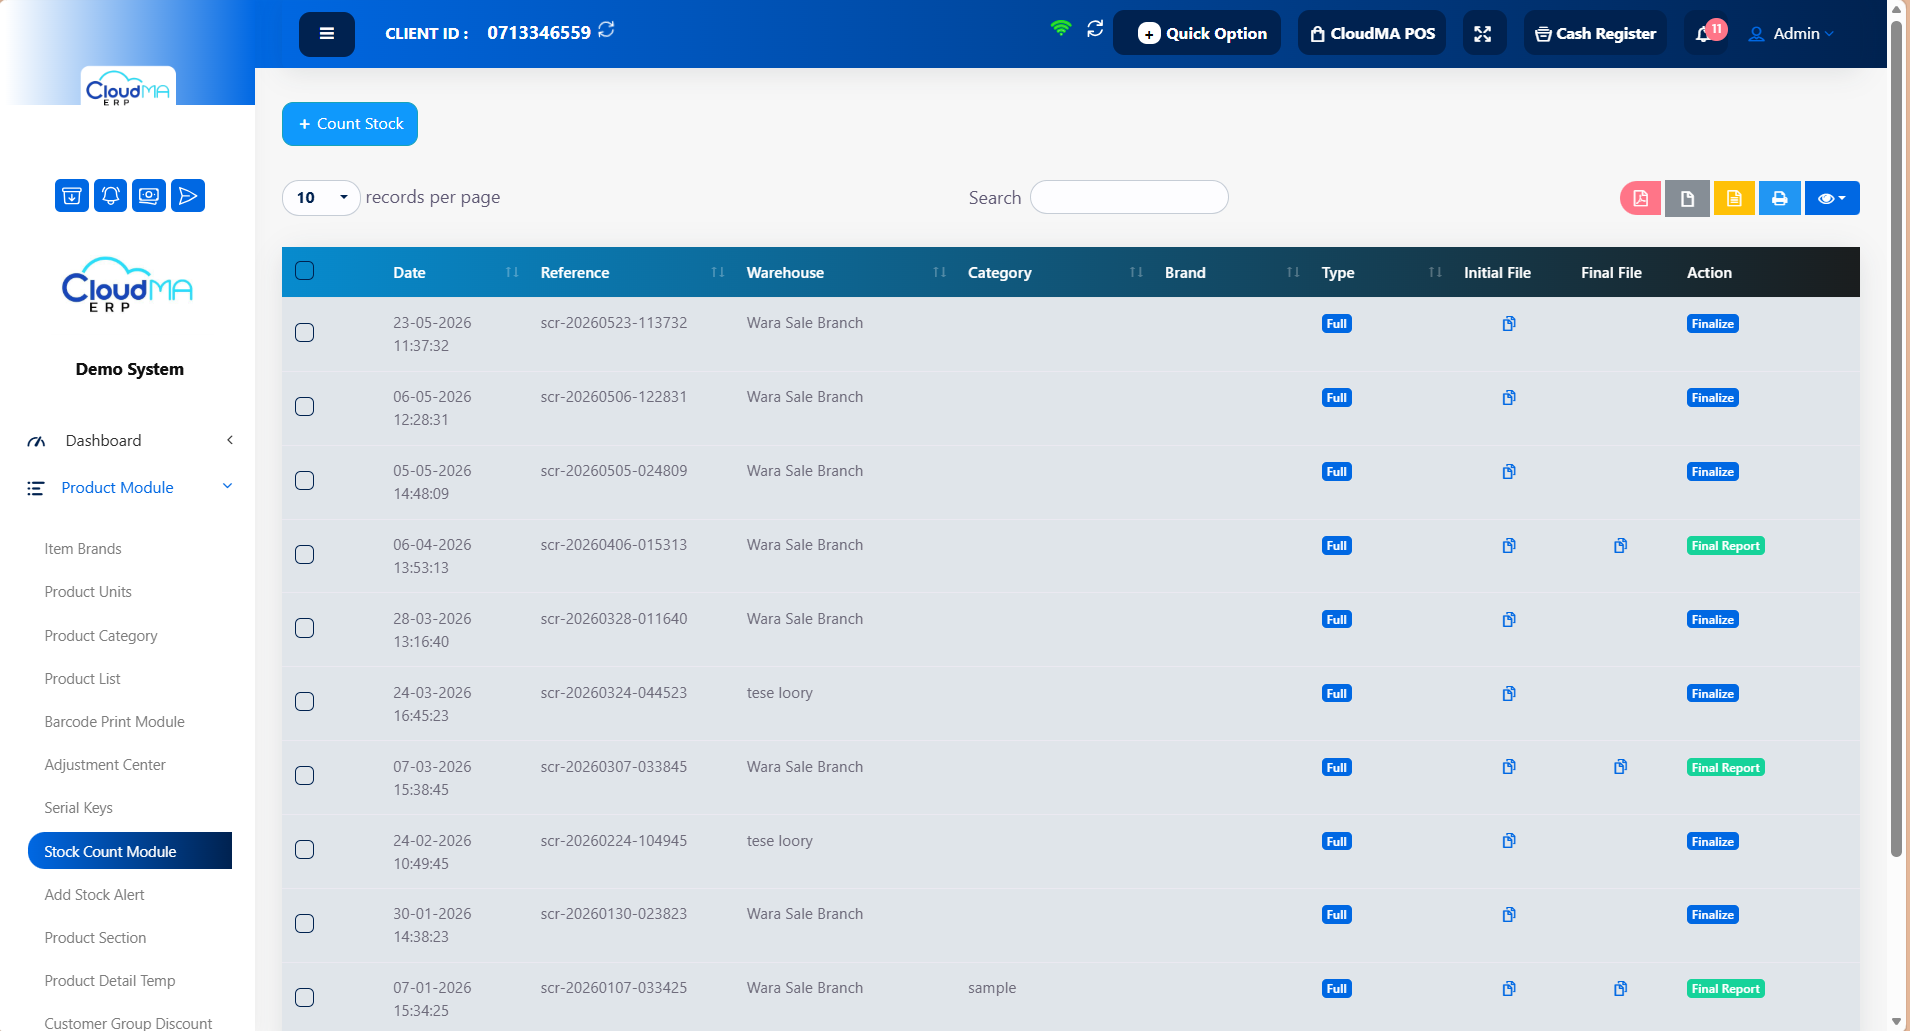Screen dimensions: 1910x1031
Task: Check row scr-20260505-024809
Action: (x=305, y=481)
